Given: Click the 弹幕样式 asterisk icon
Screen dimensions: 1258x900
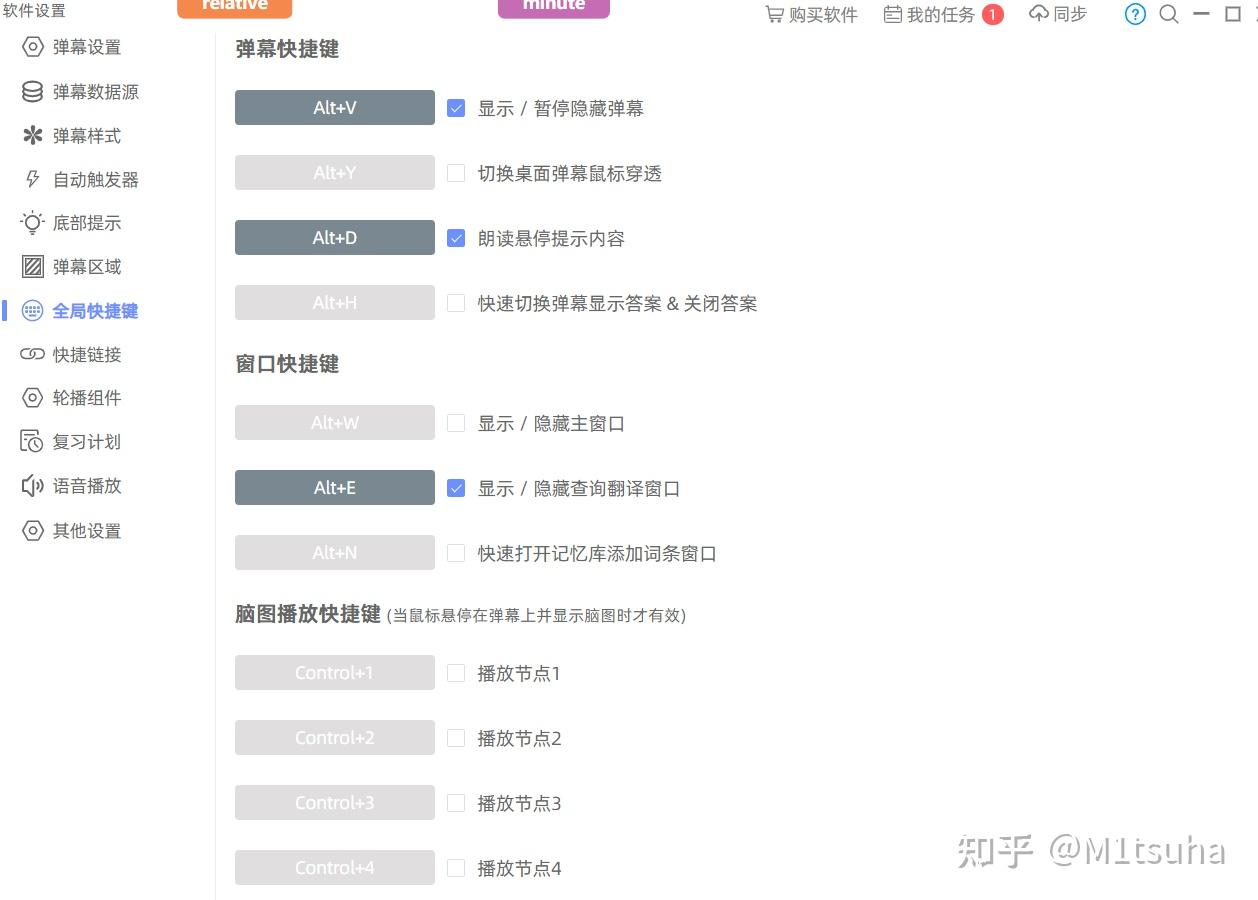Looking at the screenshot, I should click(x=33, y=135).
